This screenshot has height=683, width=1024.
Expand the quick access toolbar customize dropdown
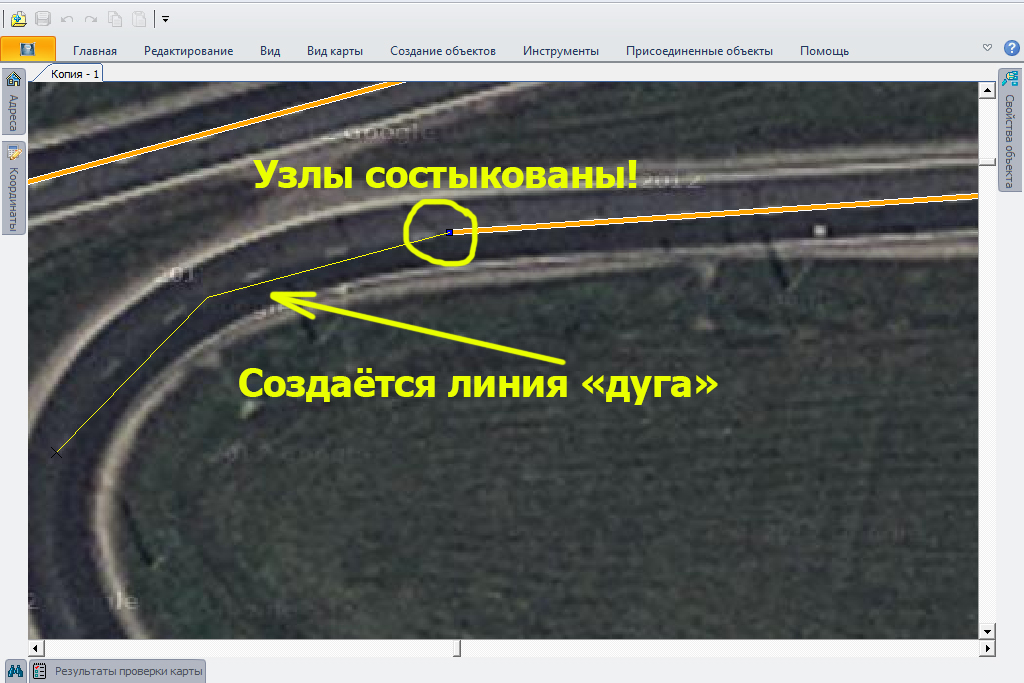[x=165, y=18]
